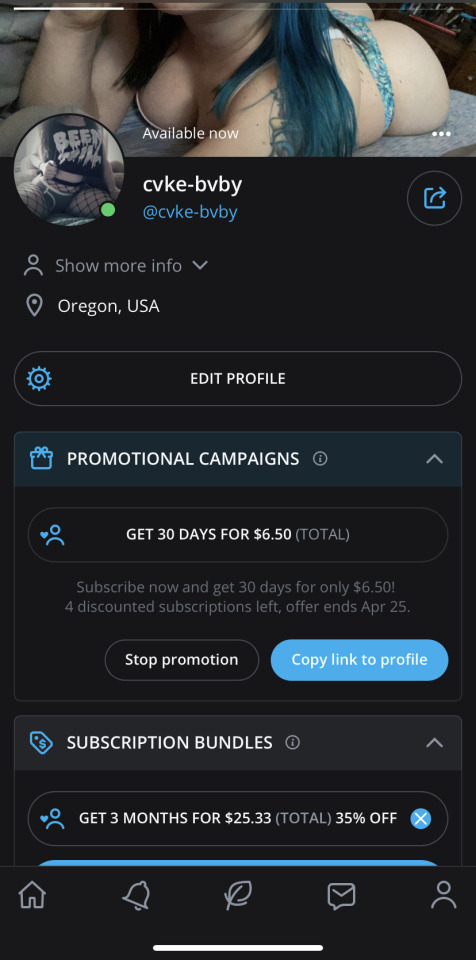Tap the Edit Profile label
The image size is (476, 960).
point(238,379)
